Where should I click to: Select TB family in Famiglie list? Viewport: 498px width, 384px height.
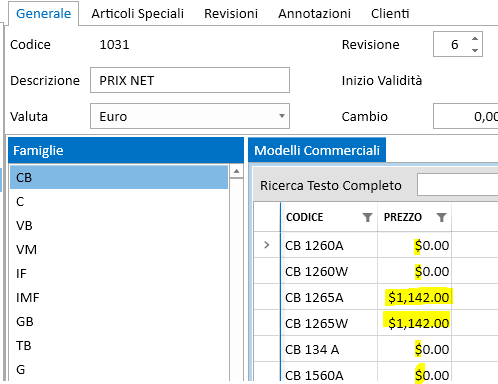pos(119,346)
